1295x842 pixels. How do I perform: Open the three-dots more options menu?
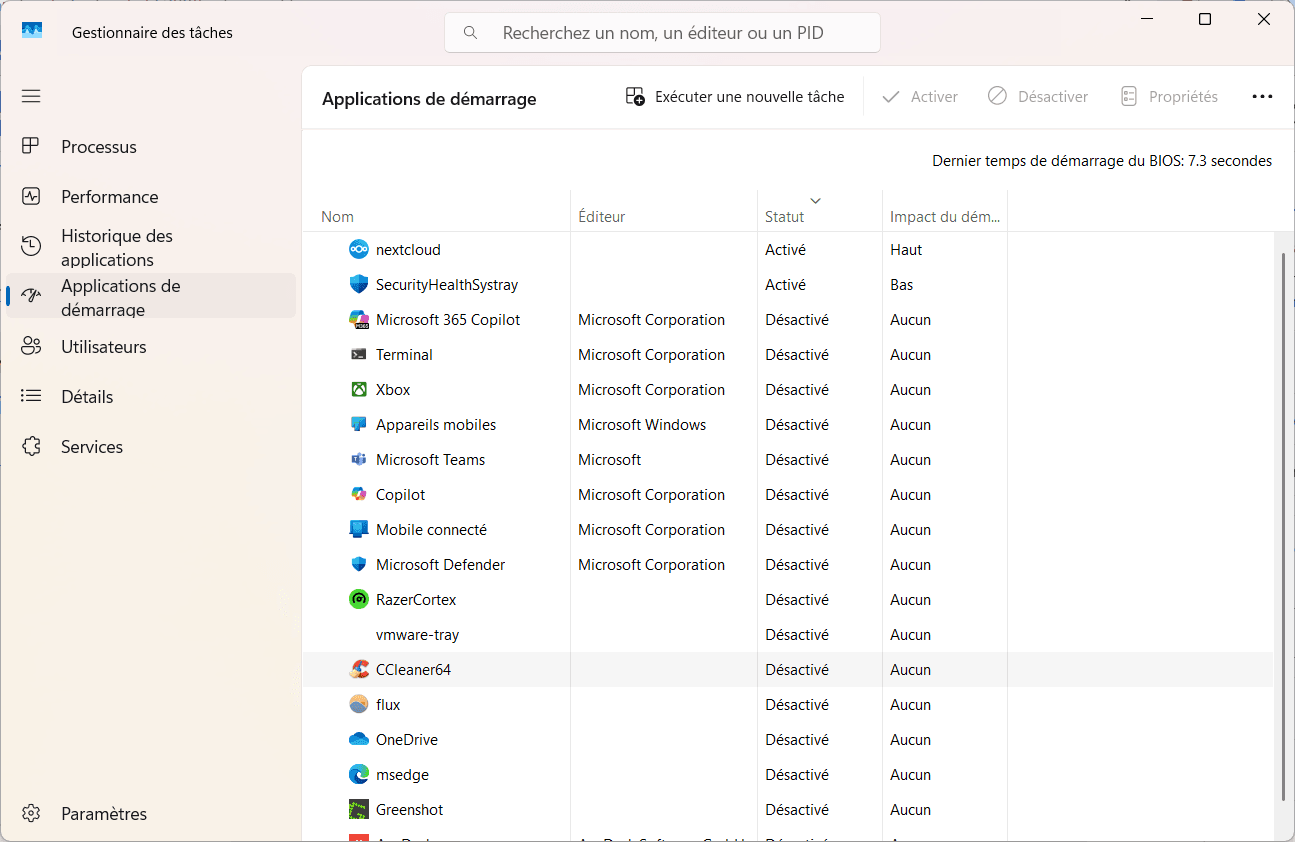tap(1262, 96)
